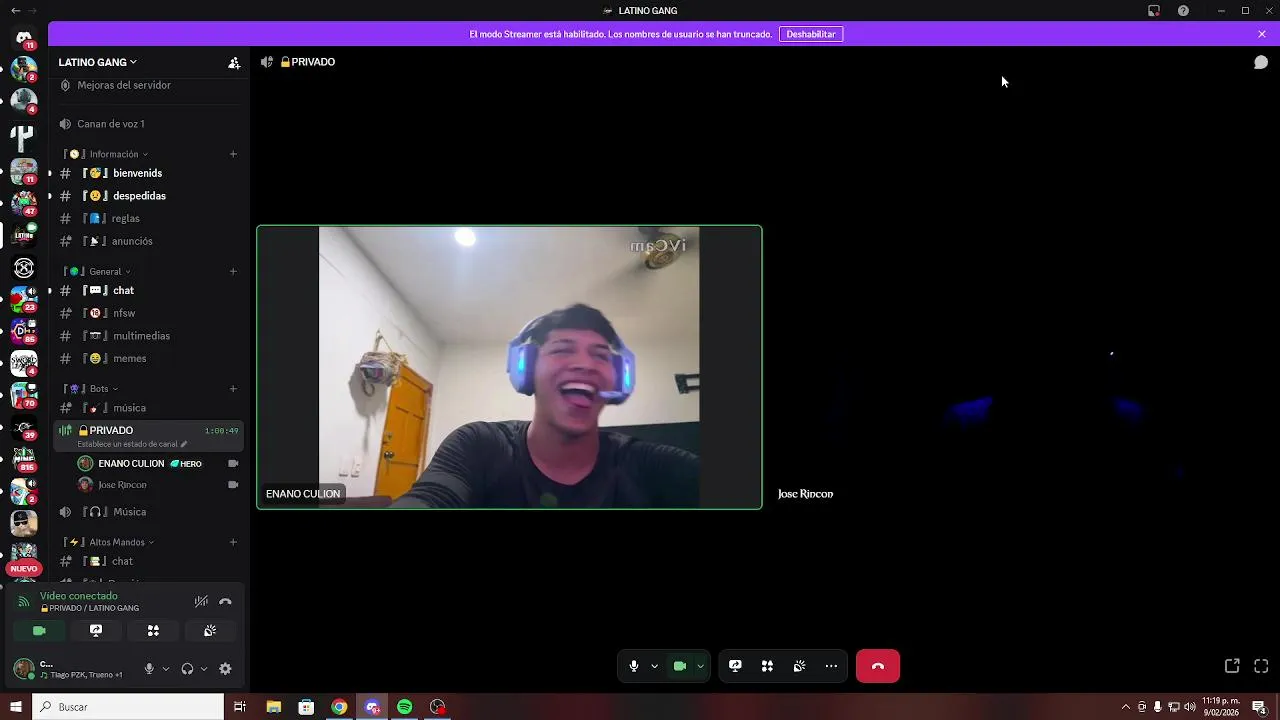Viewport: 1280px width, 720px height.
Task: Open Windows Start menu
Action: pyautogui.click(x=15, y=707)
